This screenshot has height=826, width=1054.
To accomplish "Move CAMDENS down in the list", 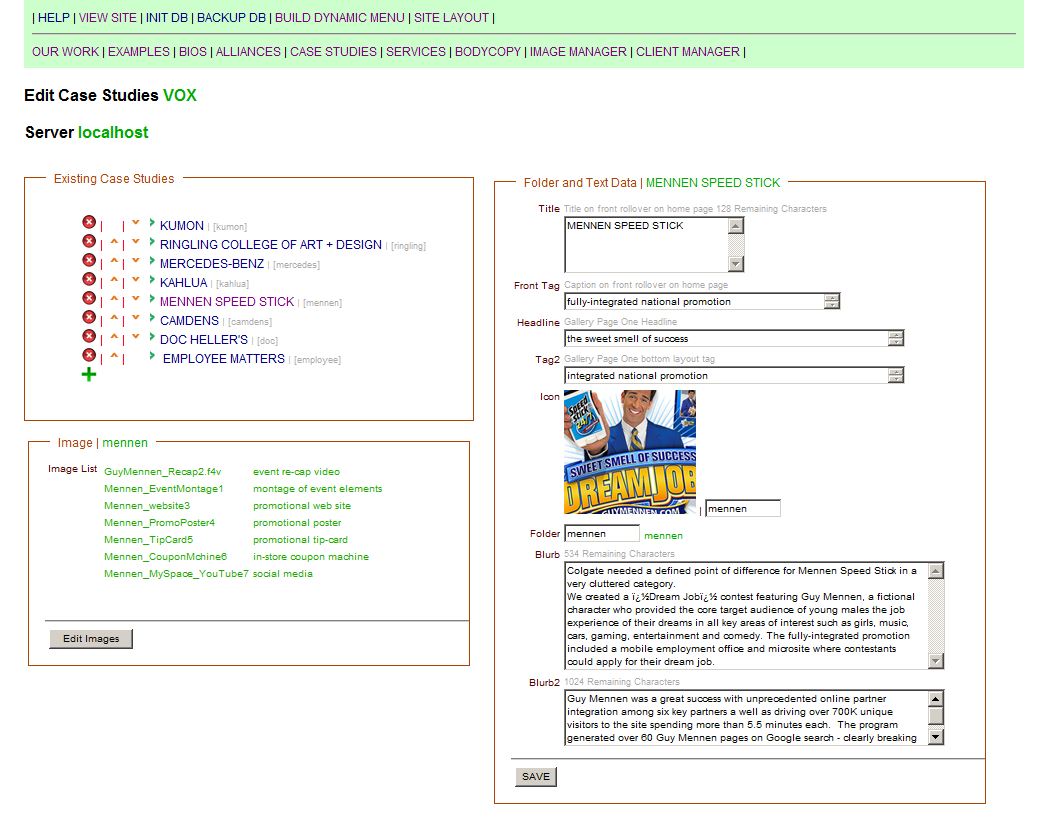I will click(x=136, y=317).
